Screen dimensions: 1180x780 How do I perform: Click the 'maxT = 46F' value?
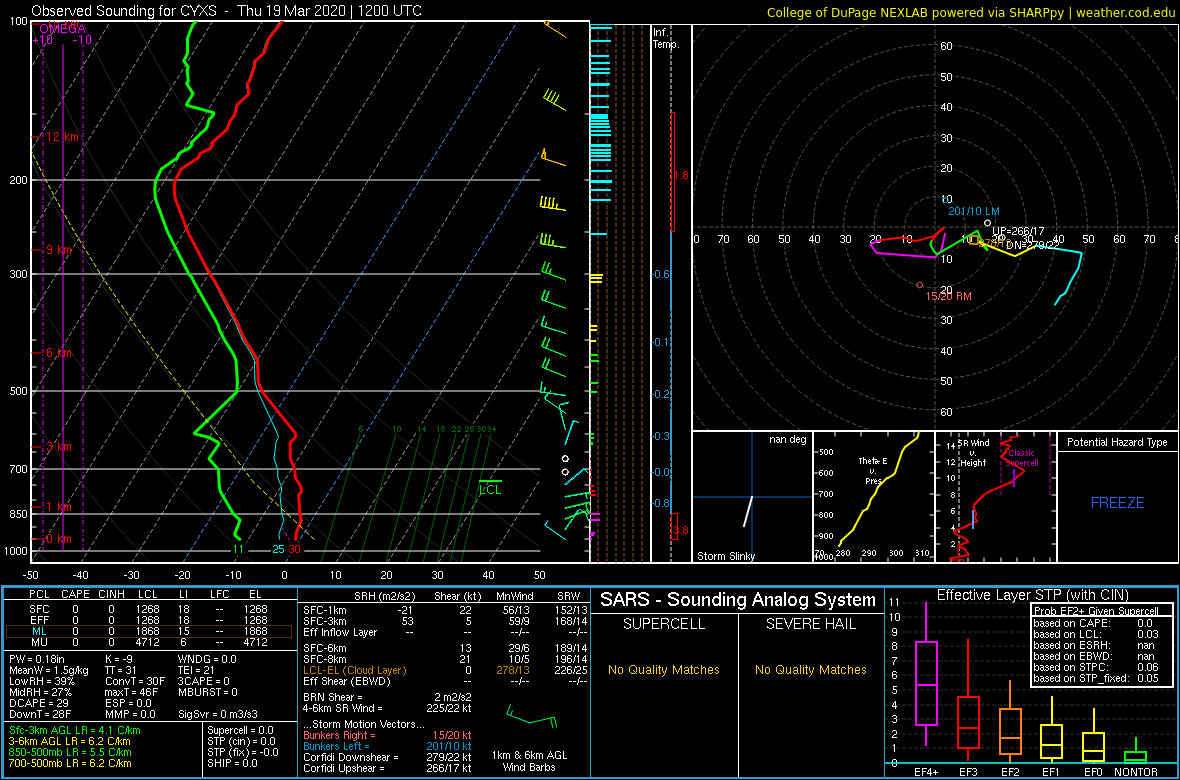click(132, 693)
